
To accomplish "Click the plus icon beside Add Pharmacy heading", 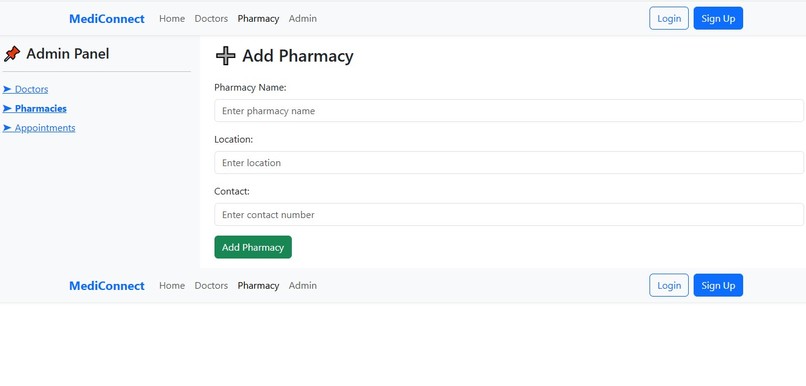I will (225, 56).
